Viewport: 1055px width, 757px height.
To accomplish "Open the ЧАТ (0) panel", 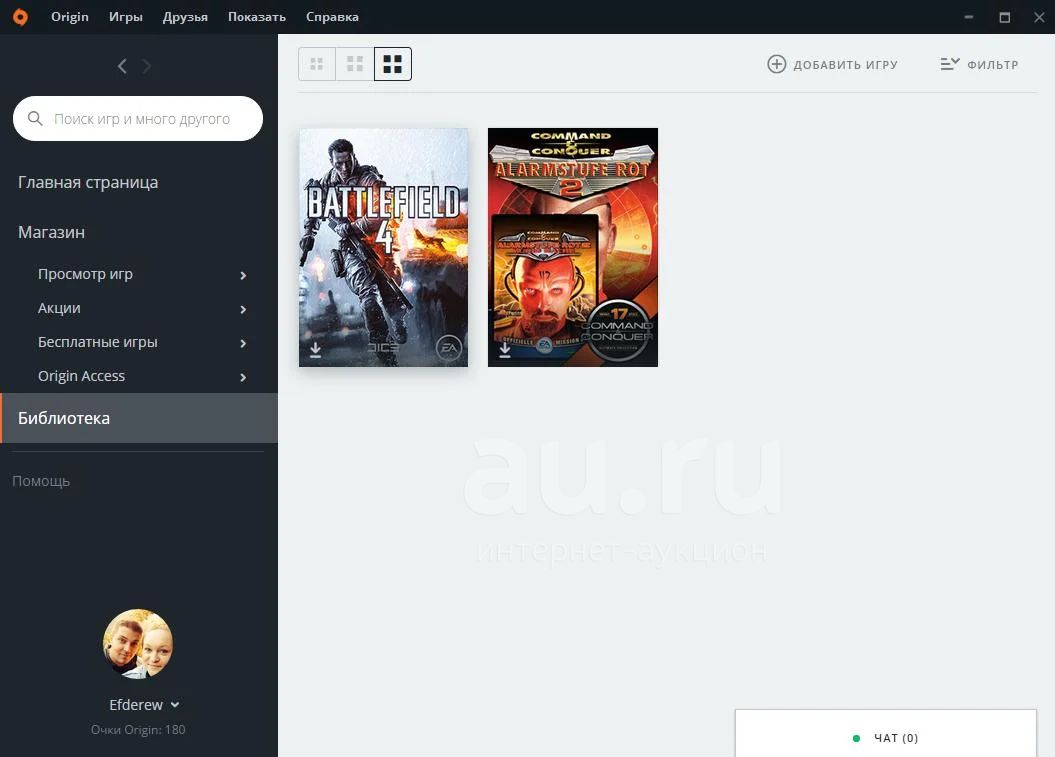I will click(885, 733).
